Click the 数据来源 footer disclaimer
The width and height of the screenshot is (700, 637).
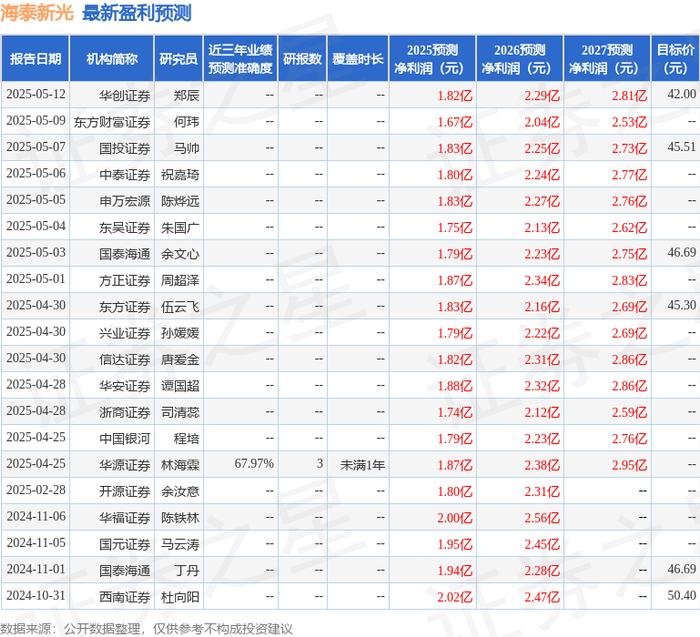point(146,629)
